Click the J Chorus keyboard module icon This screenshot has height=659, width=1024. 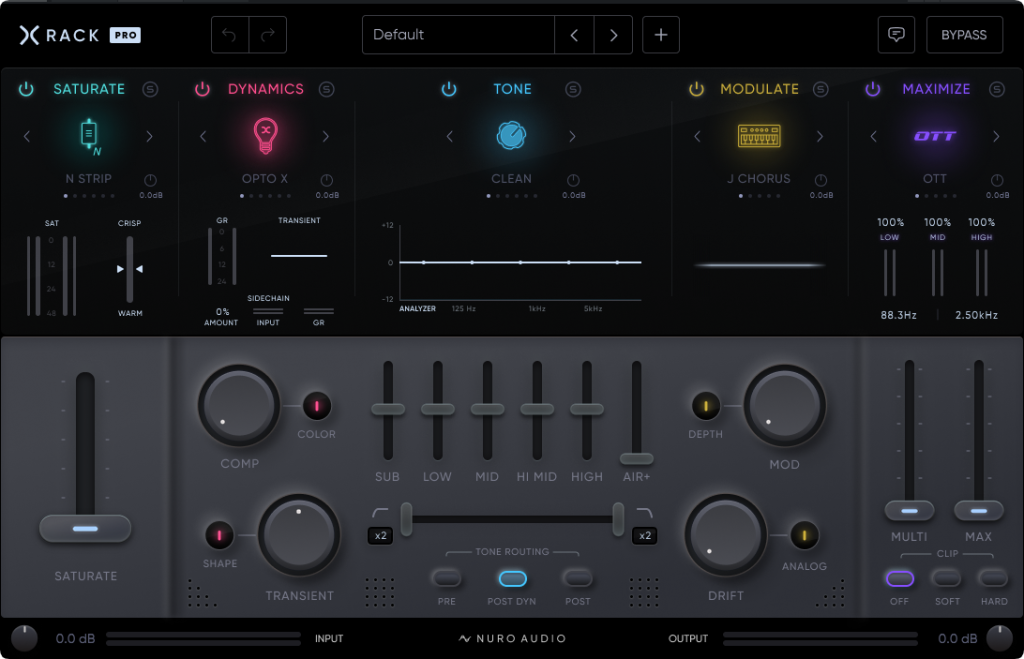[759, 136]
